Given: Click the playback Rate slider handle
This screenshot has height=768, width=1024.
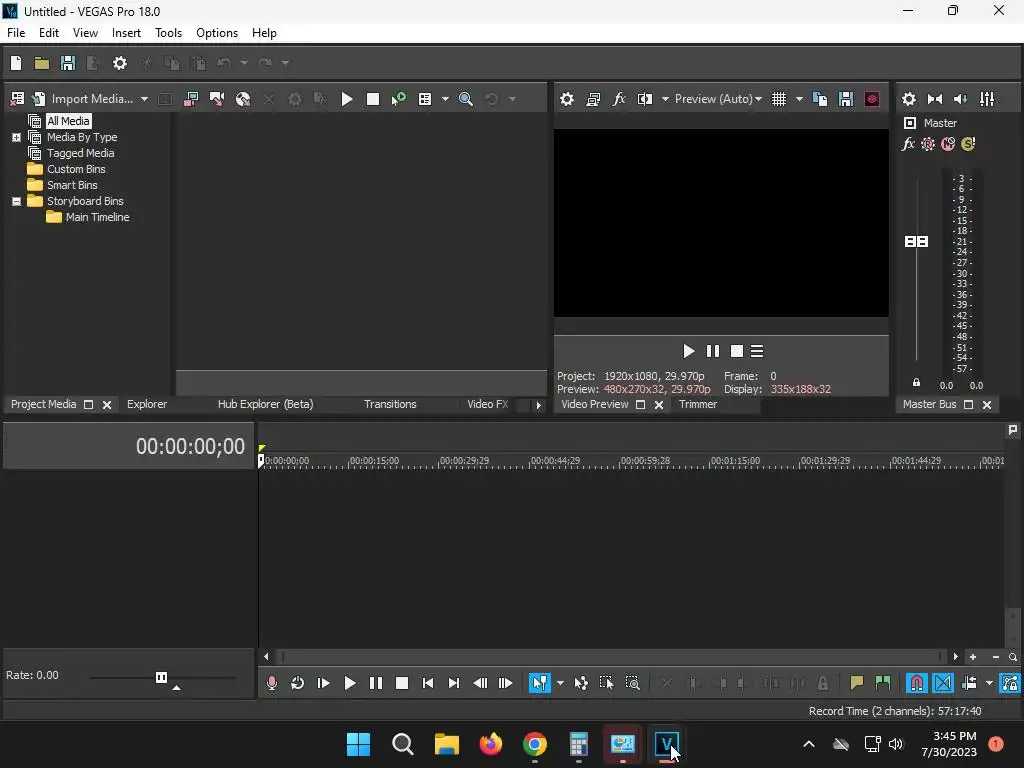Looking at the screenshot, I should click(161, 677).
